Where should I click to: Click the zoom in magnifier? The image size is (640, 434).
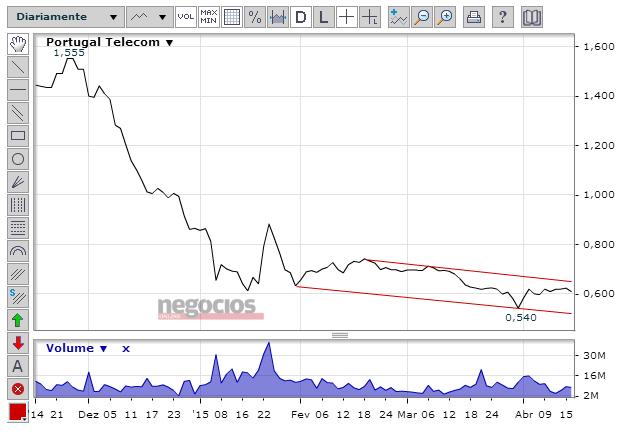click(x=445, y=17)
